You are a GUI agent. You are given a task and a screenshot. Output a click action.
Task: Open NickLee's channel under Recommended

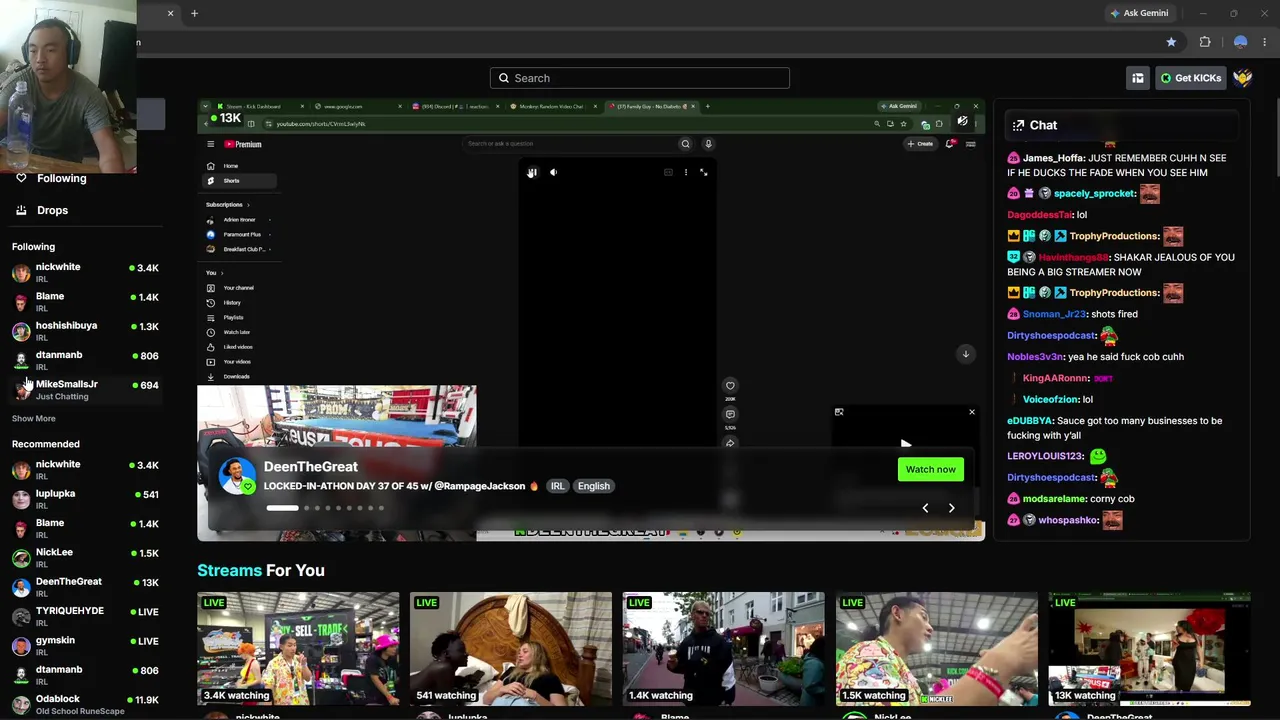click(85, 557)
